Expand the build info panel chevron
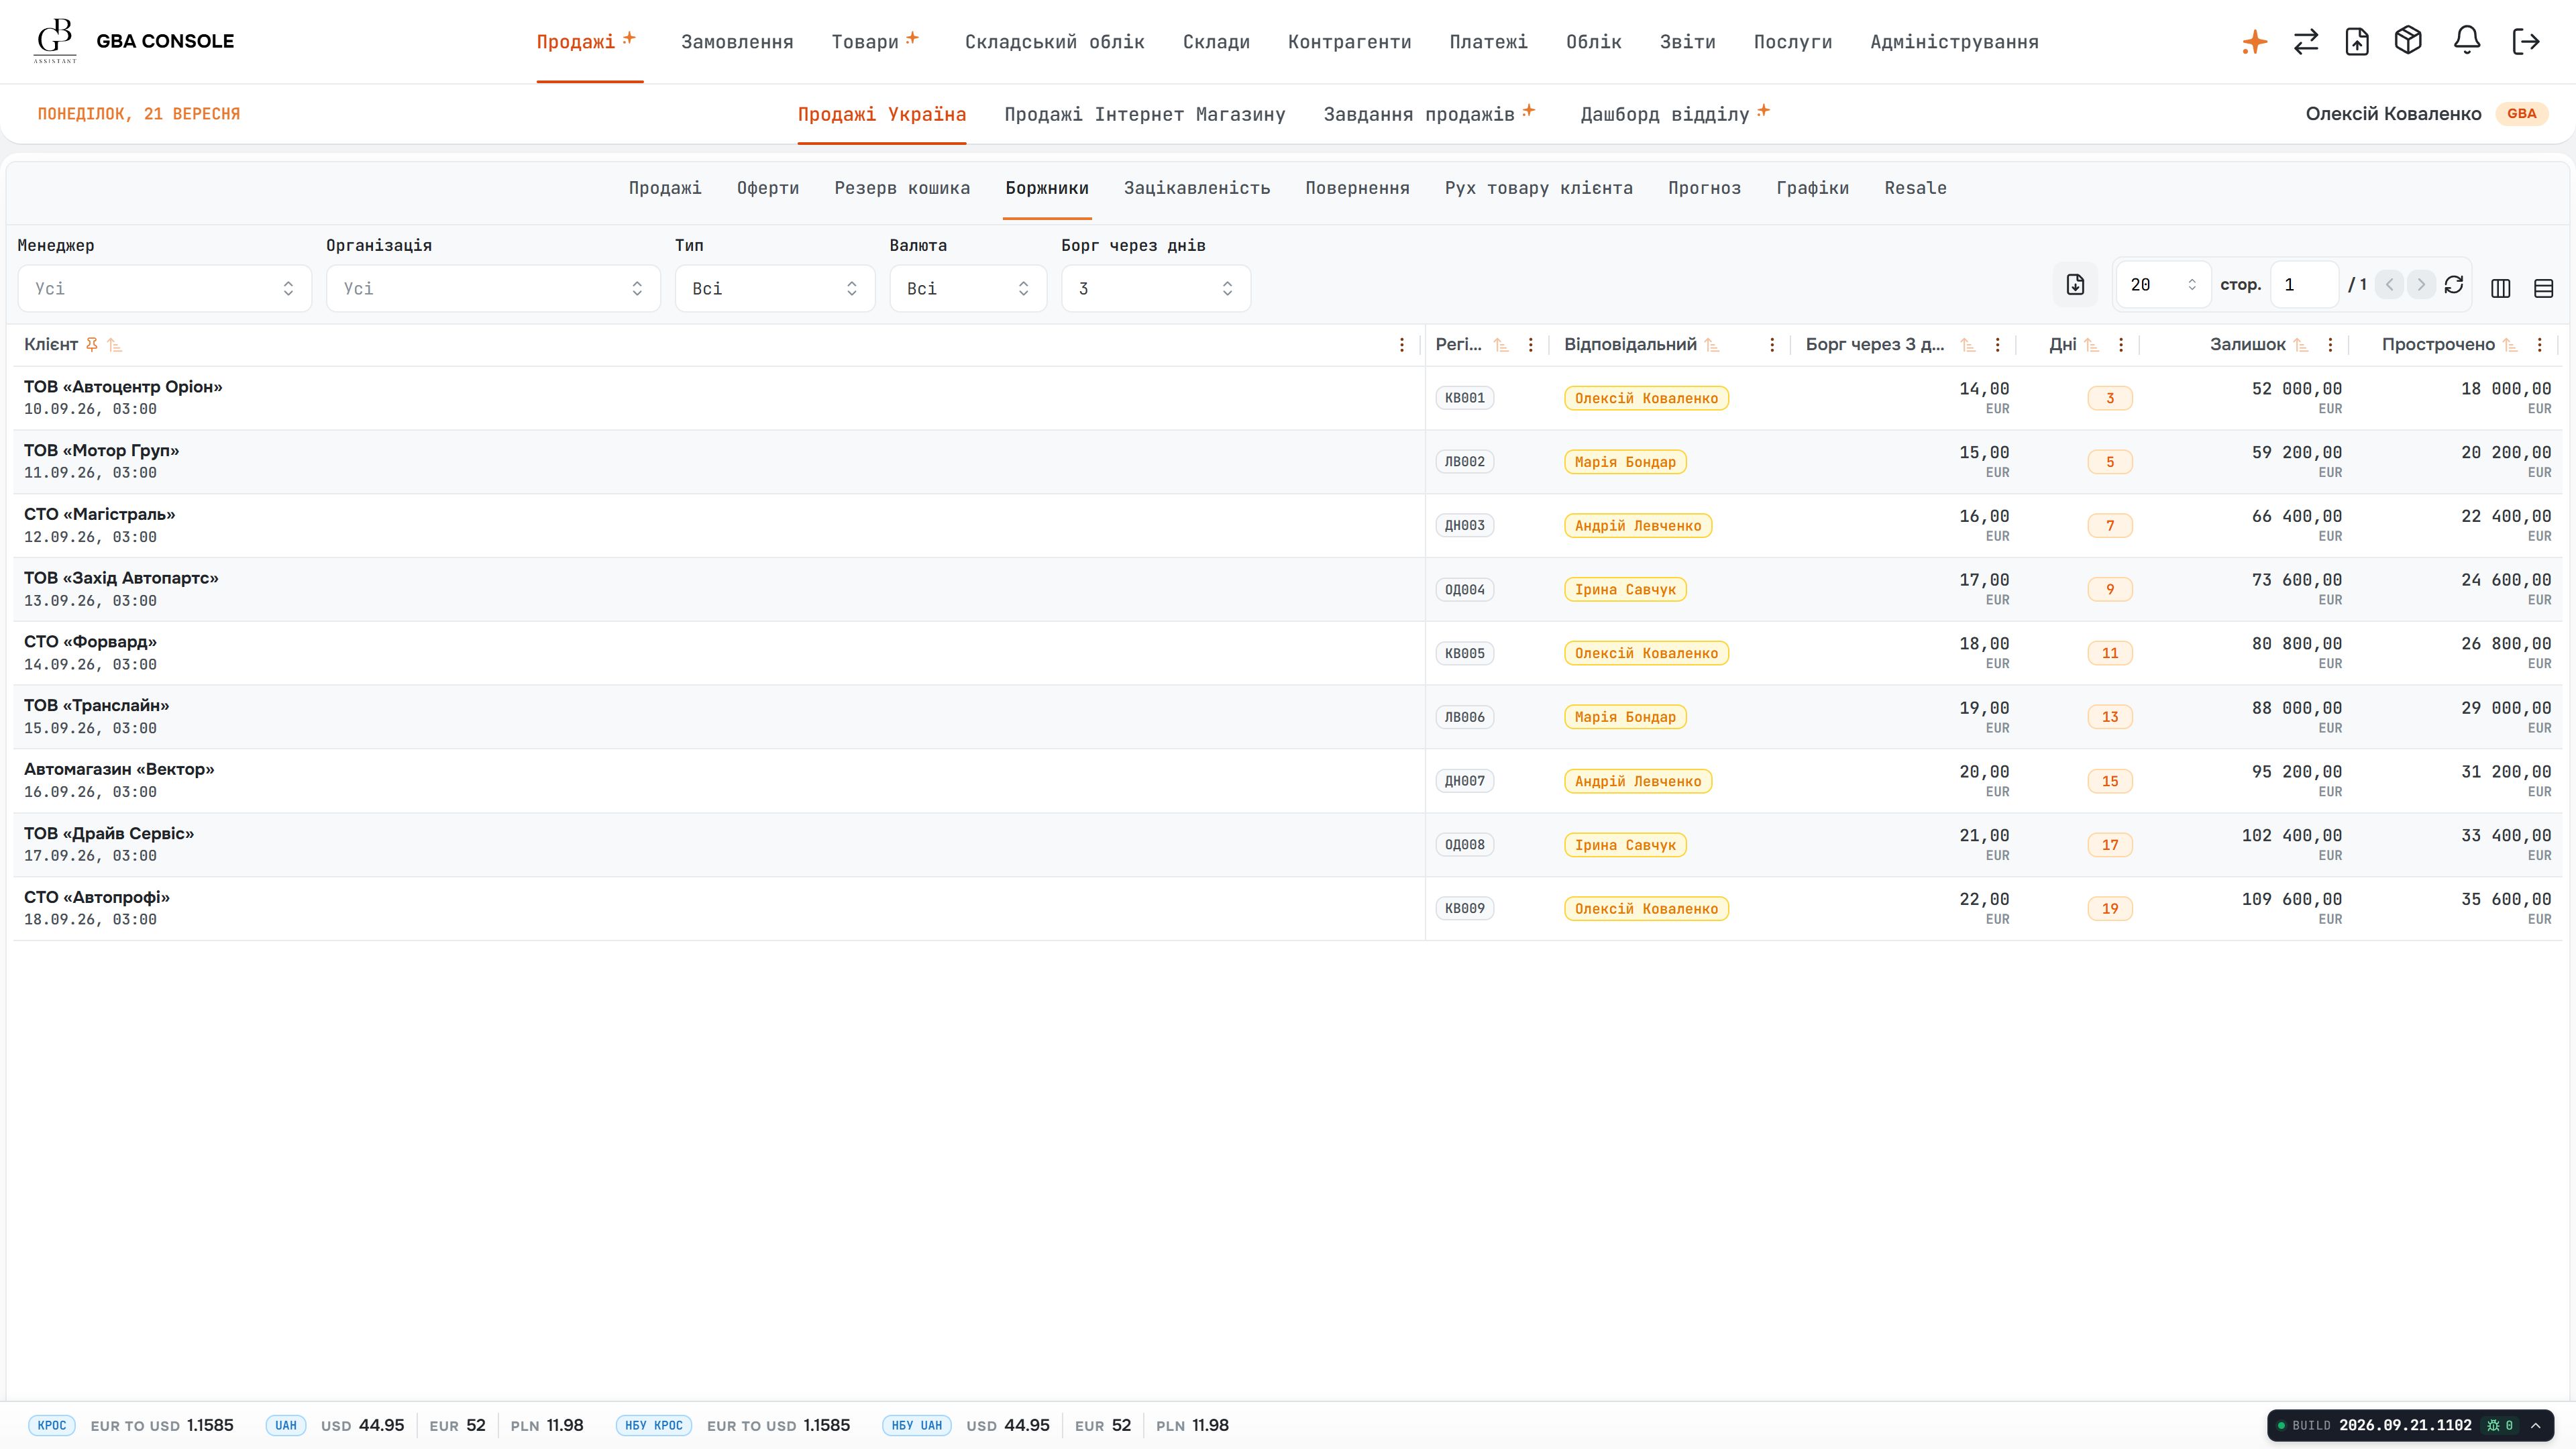The image size is (2576, 1449). point(2536,1425)
